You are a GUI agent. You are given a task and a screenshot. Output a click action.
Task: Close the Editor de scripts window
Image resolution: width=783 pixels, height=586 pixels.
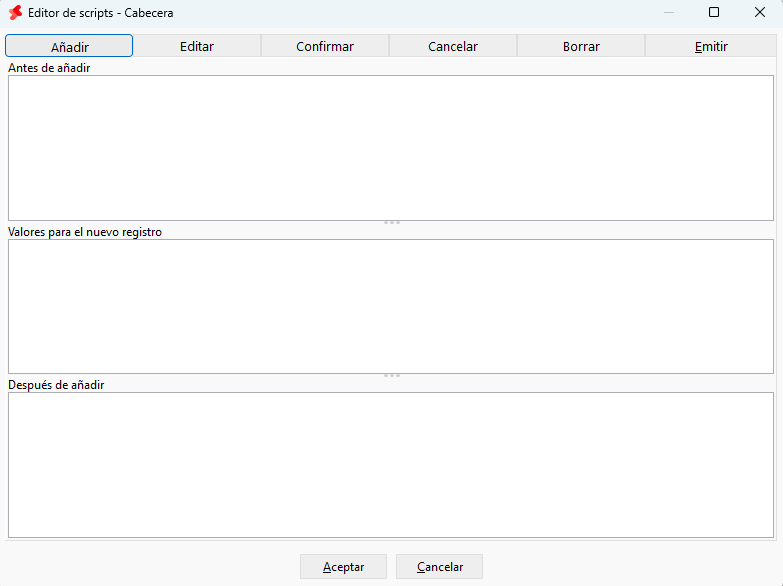click(760, 12)
